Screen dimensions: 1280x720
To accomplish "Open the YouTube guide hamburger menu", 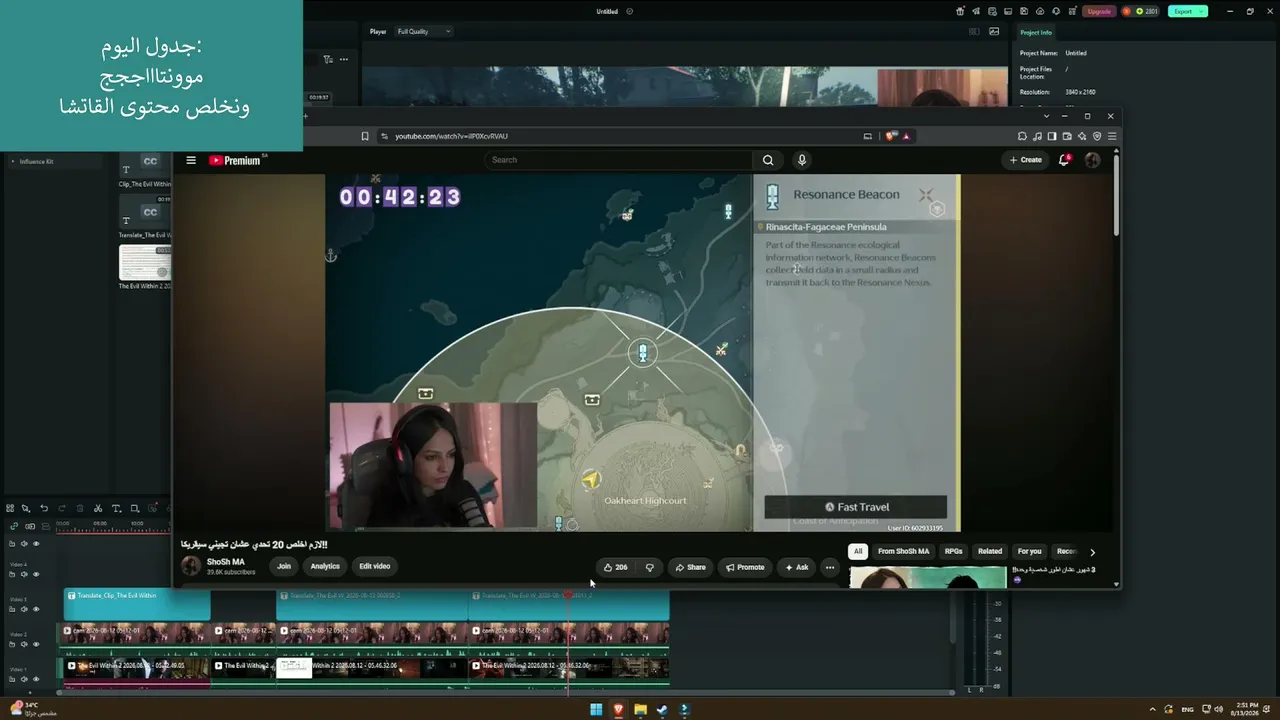I will [x=191, y=160].
